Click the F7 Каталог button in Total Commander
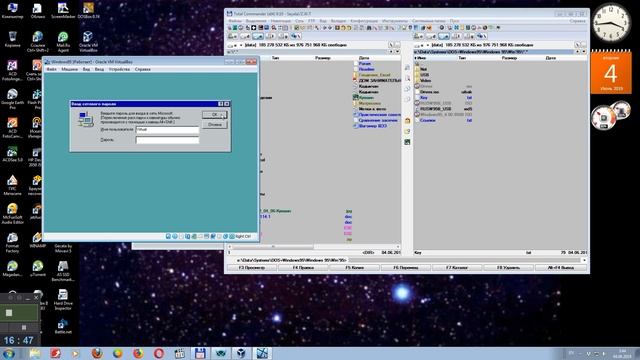 tap(457, 268)
